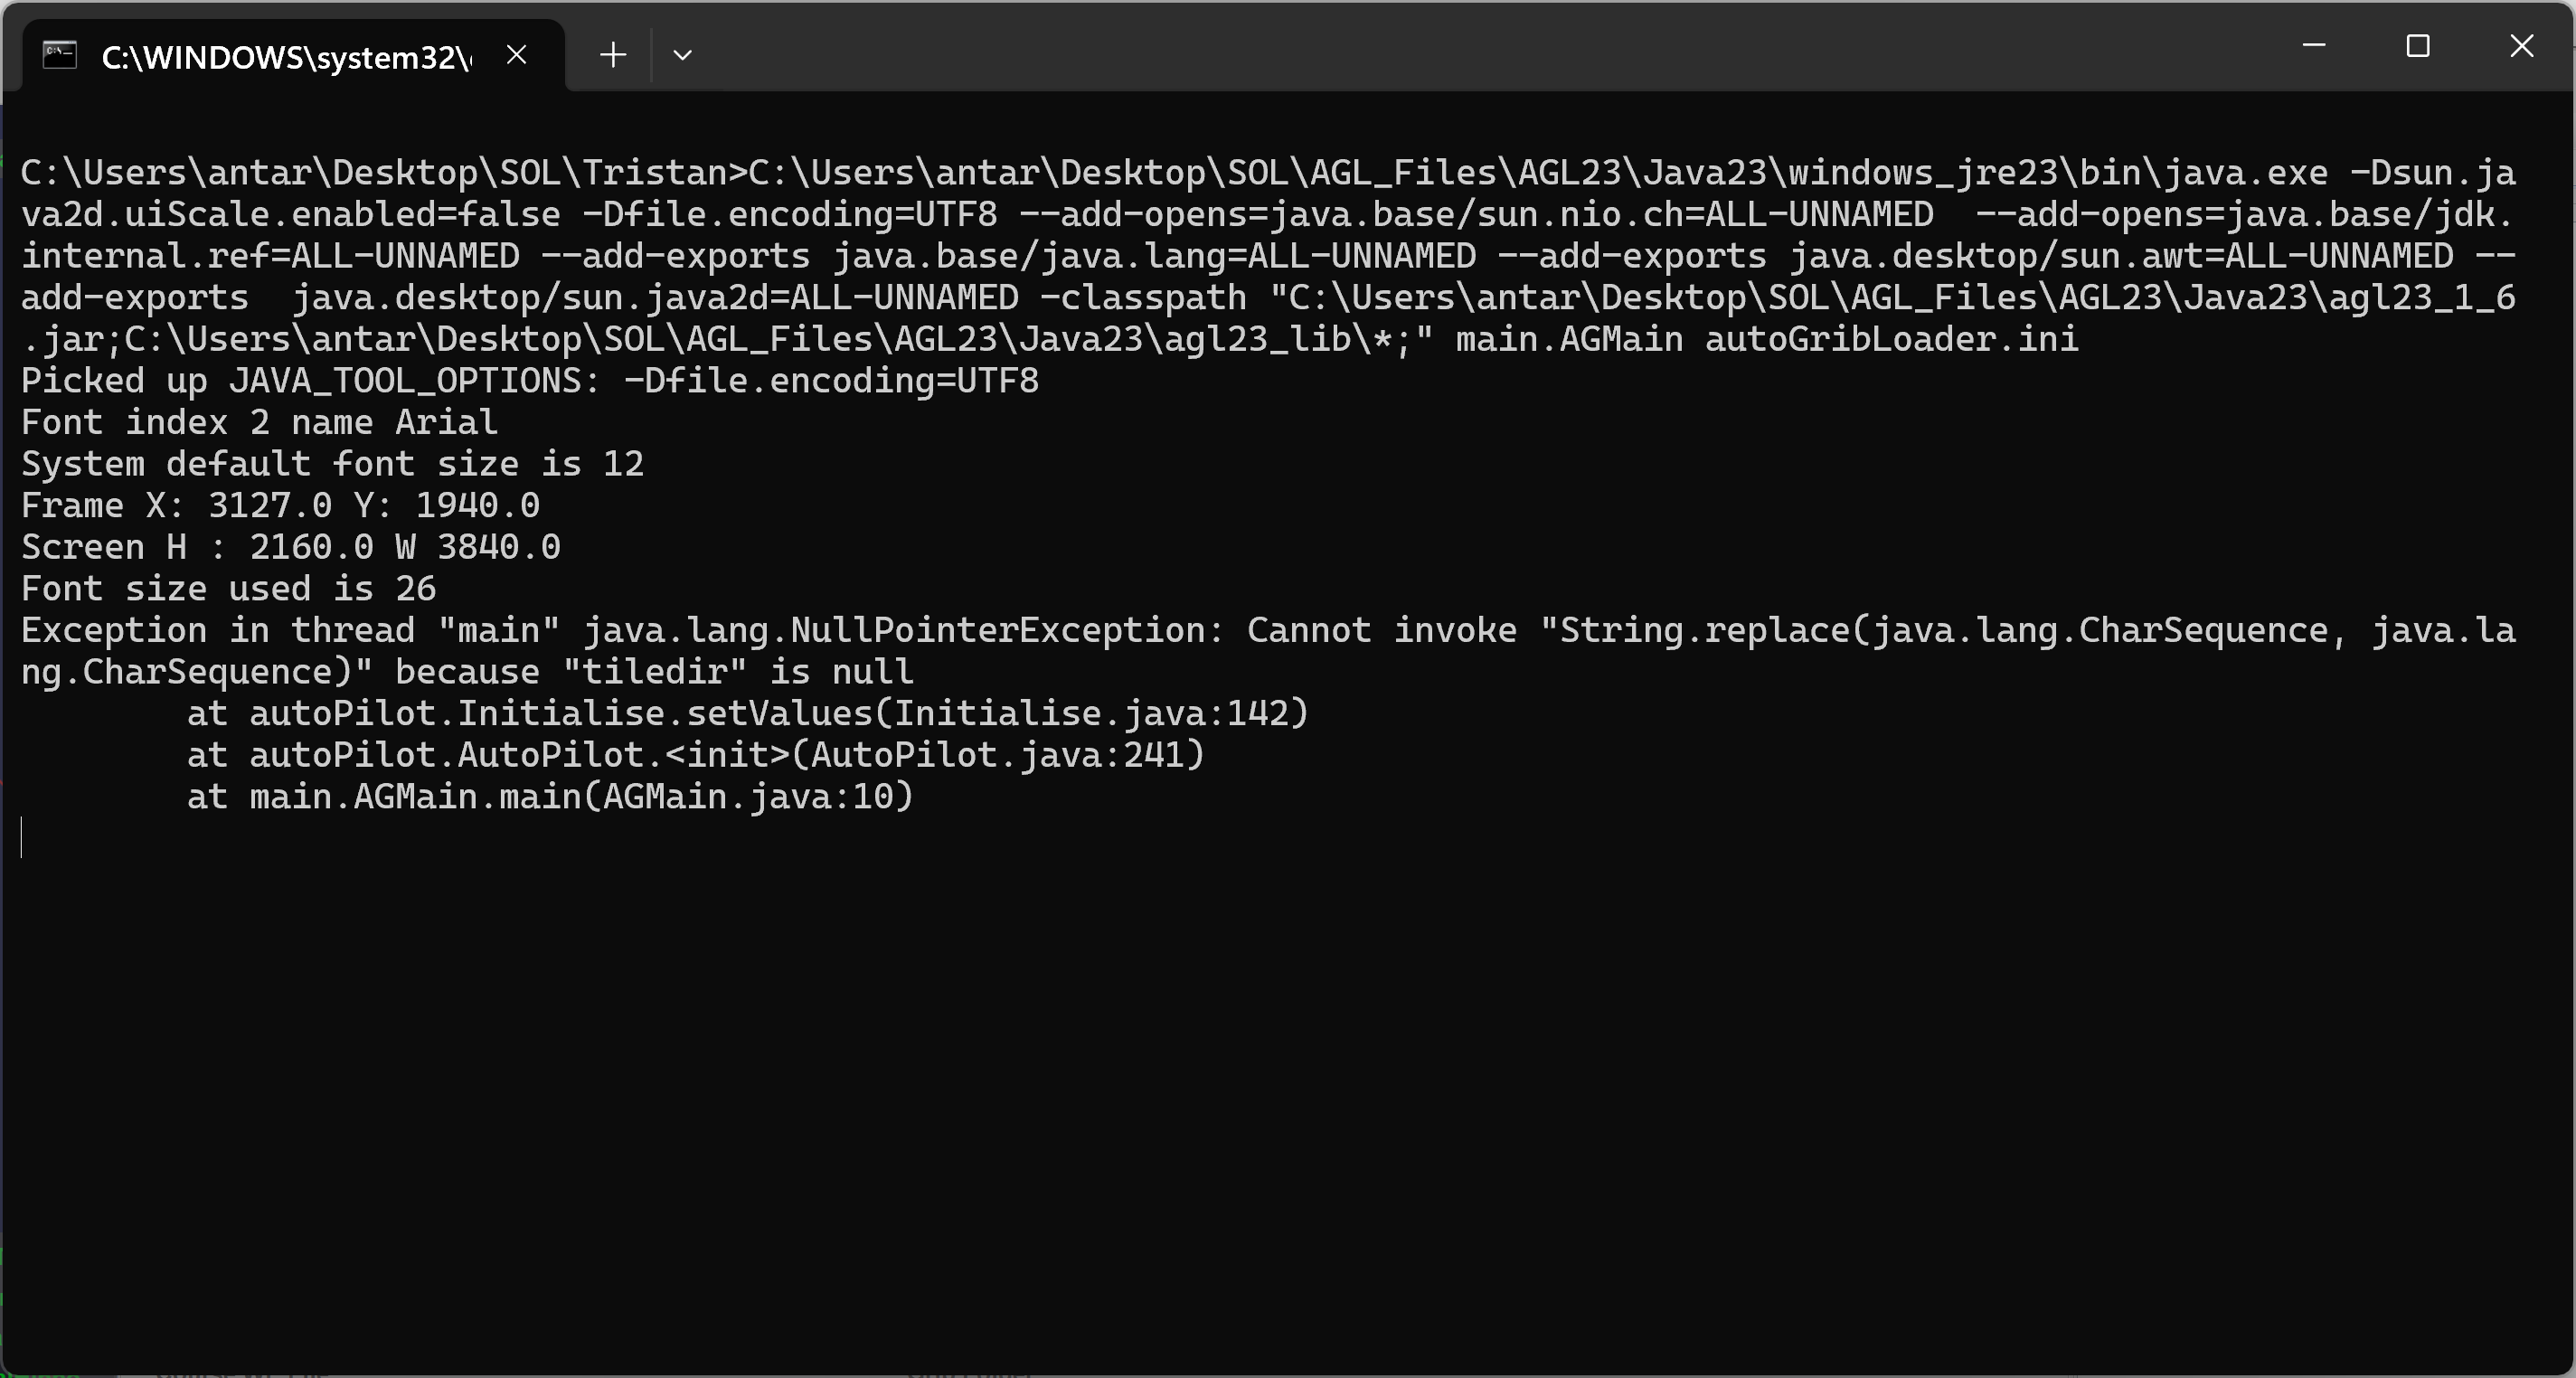Click the NullPointerException error message text
The height and width of the screenshot is (1378, 2576).
1268,651
